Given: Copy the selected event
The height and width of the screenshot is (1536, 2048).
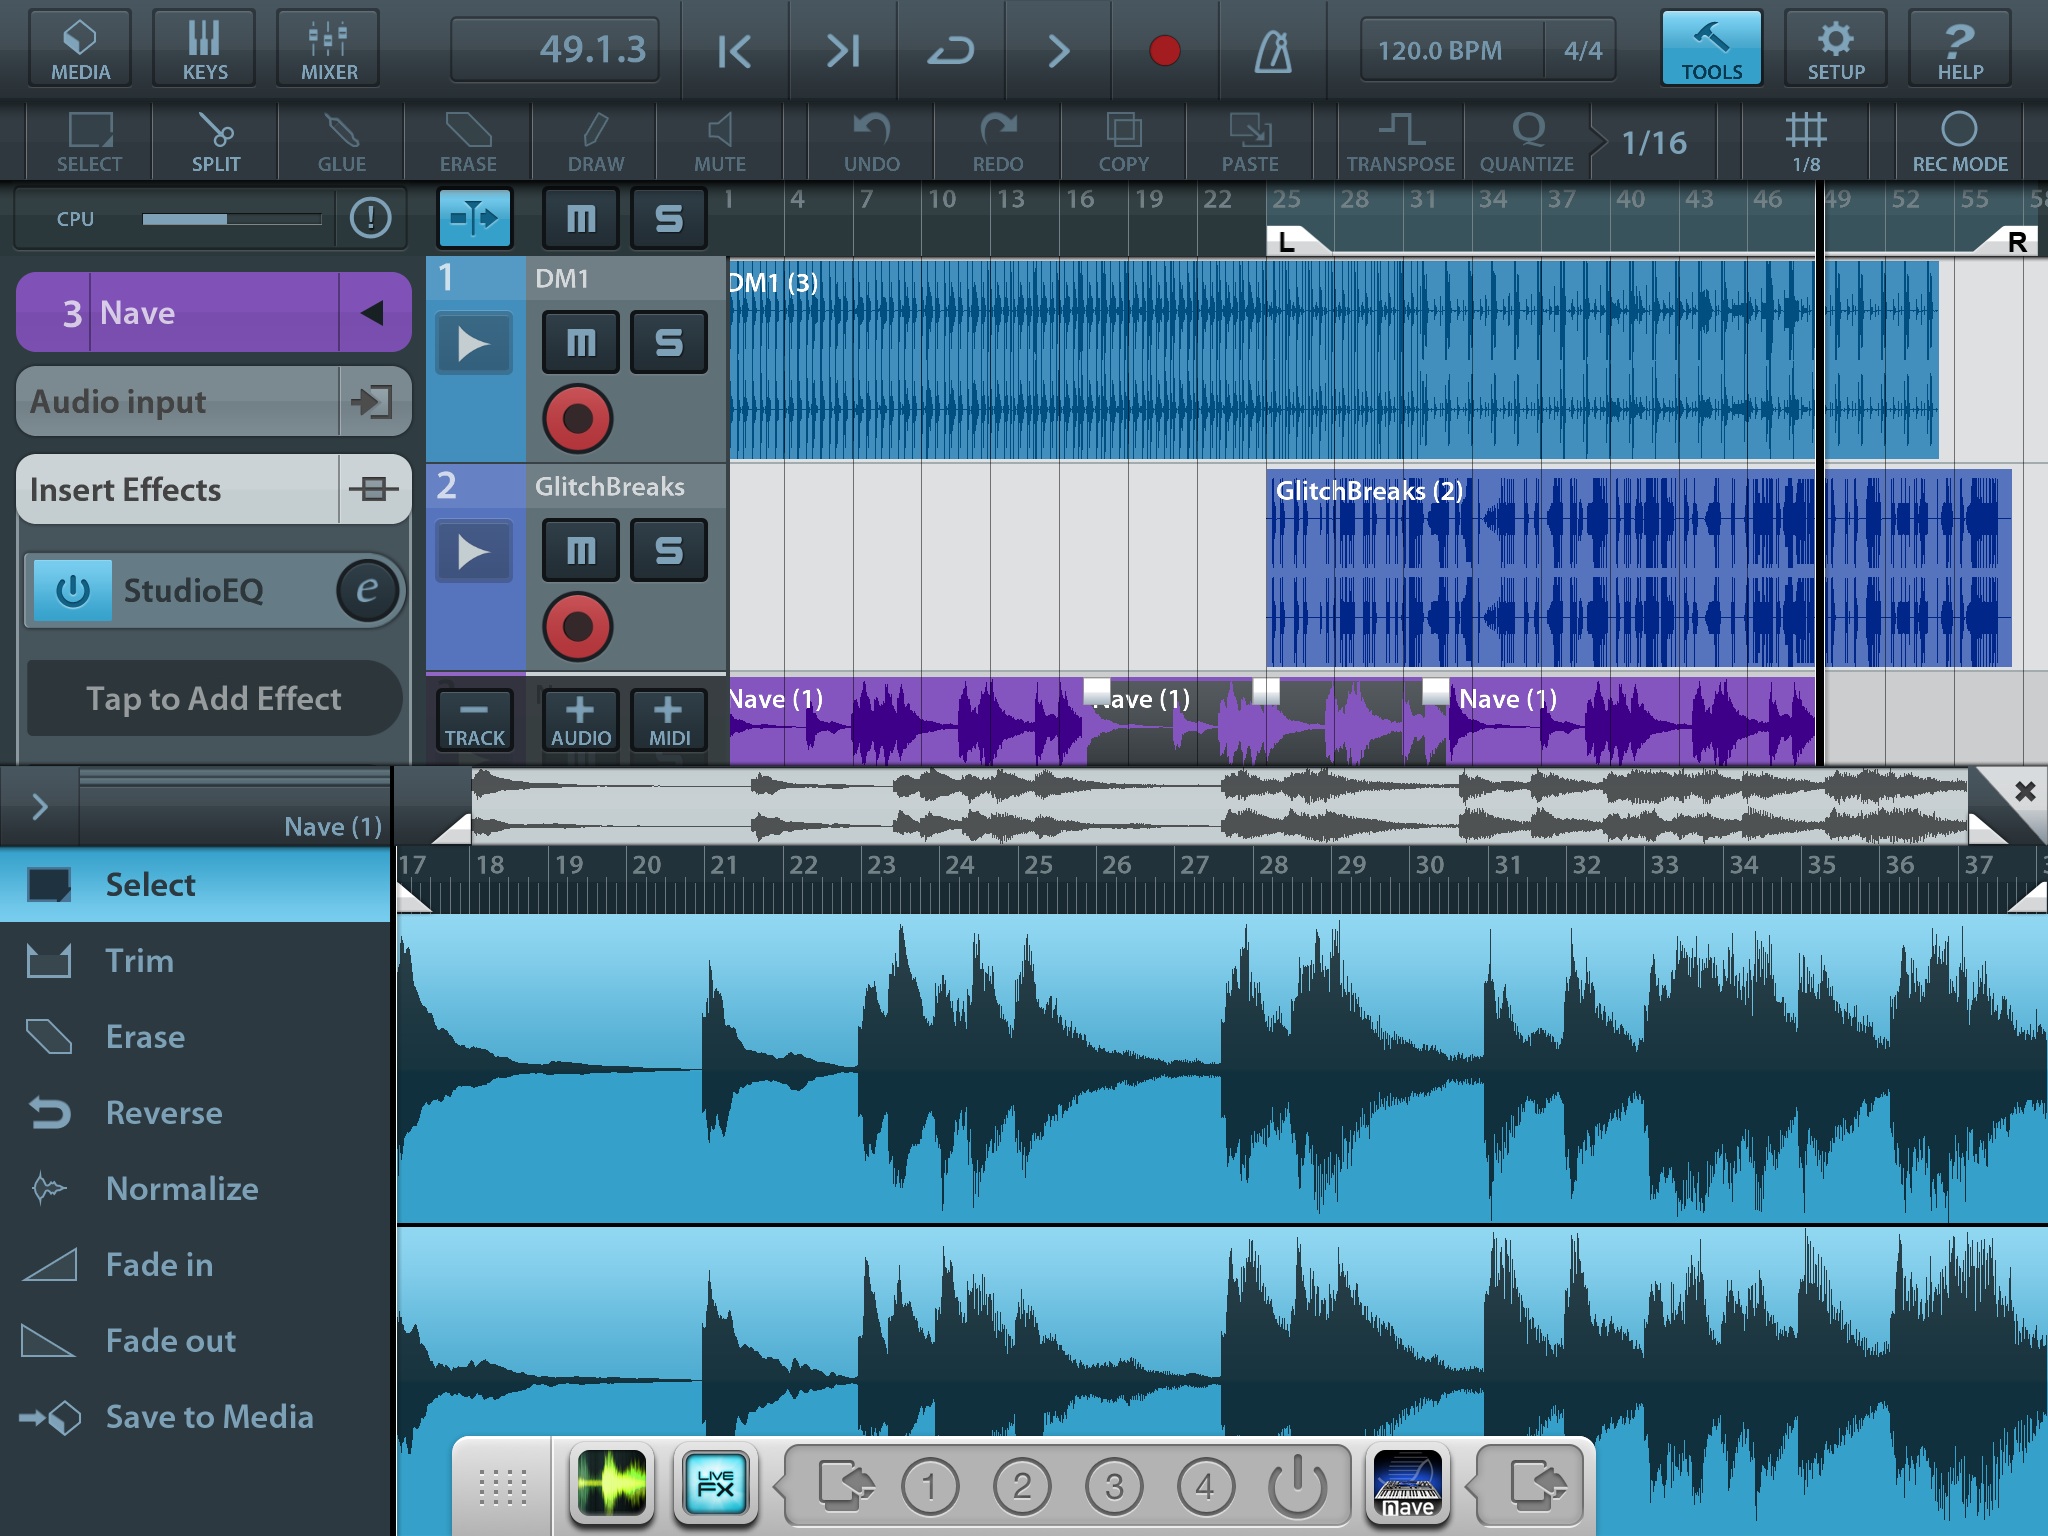Looking at the screenshot, I should [1124, 142].
